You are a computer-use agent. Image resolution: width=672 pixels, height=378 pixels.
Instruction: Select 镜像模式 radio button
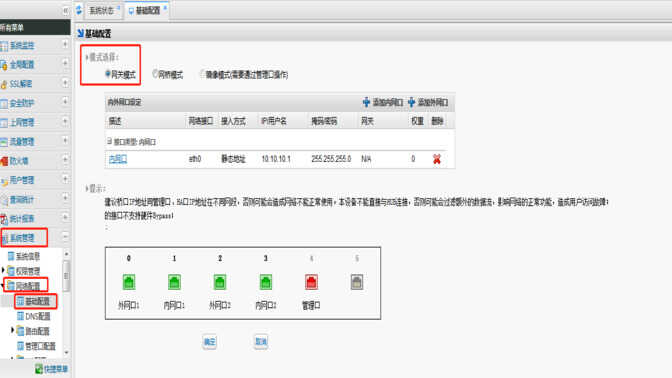[x=202, y=74]
